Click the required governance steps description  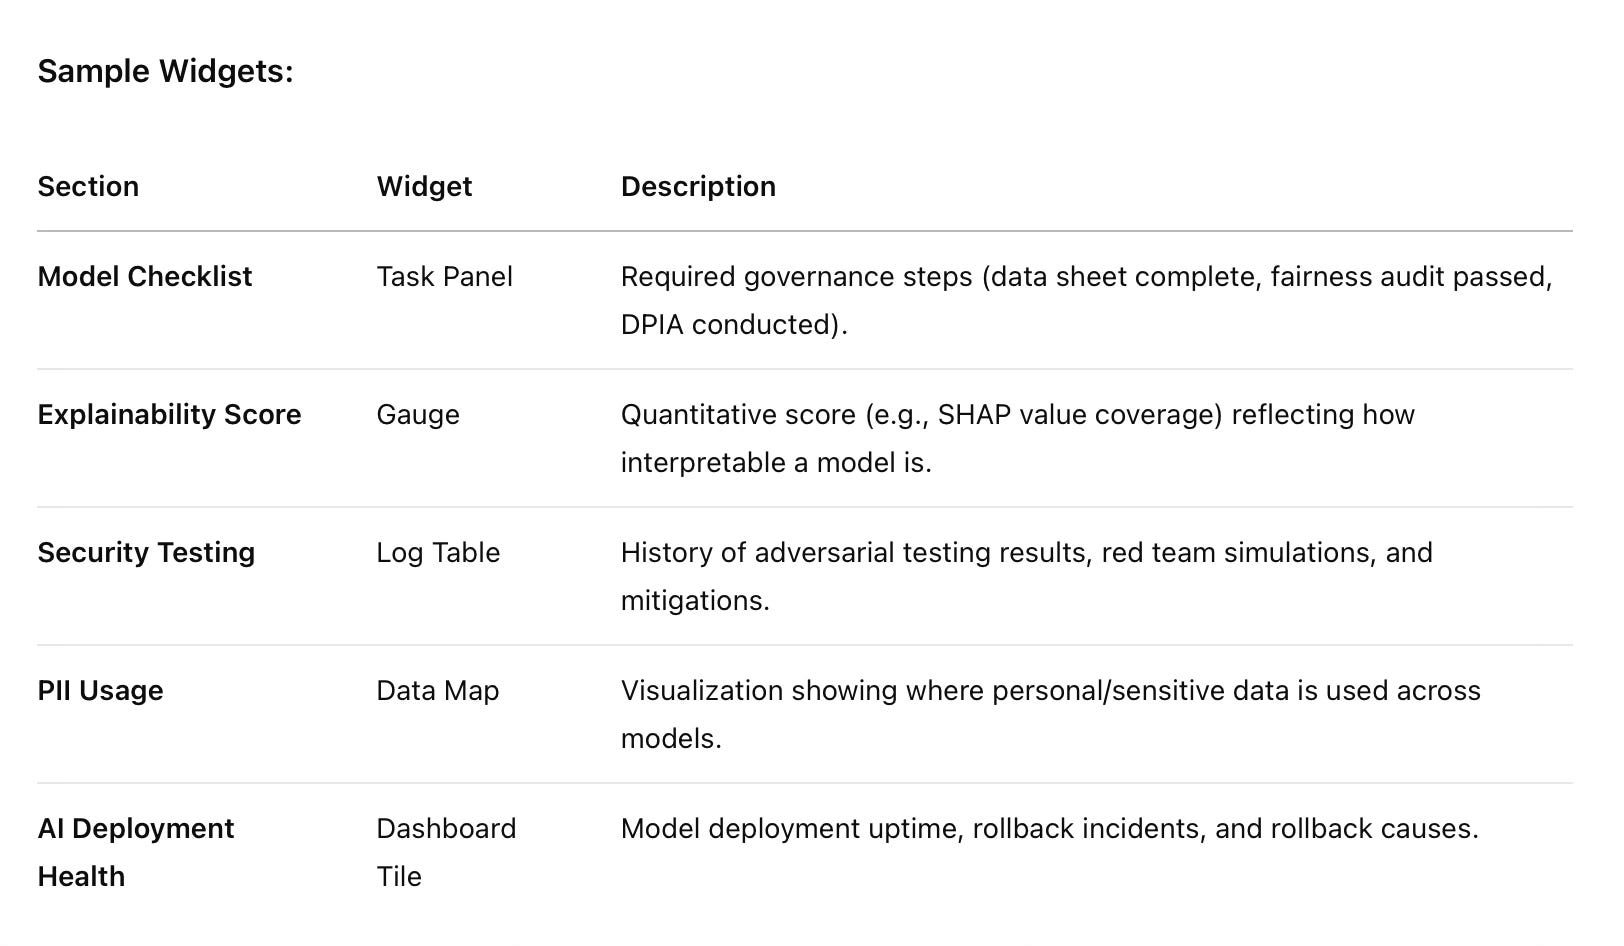(1086, 300)
